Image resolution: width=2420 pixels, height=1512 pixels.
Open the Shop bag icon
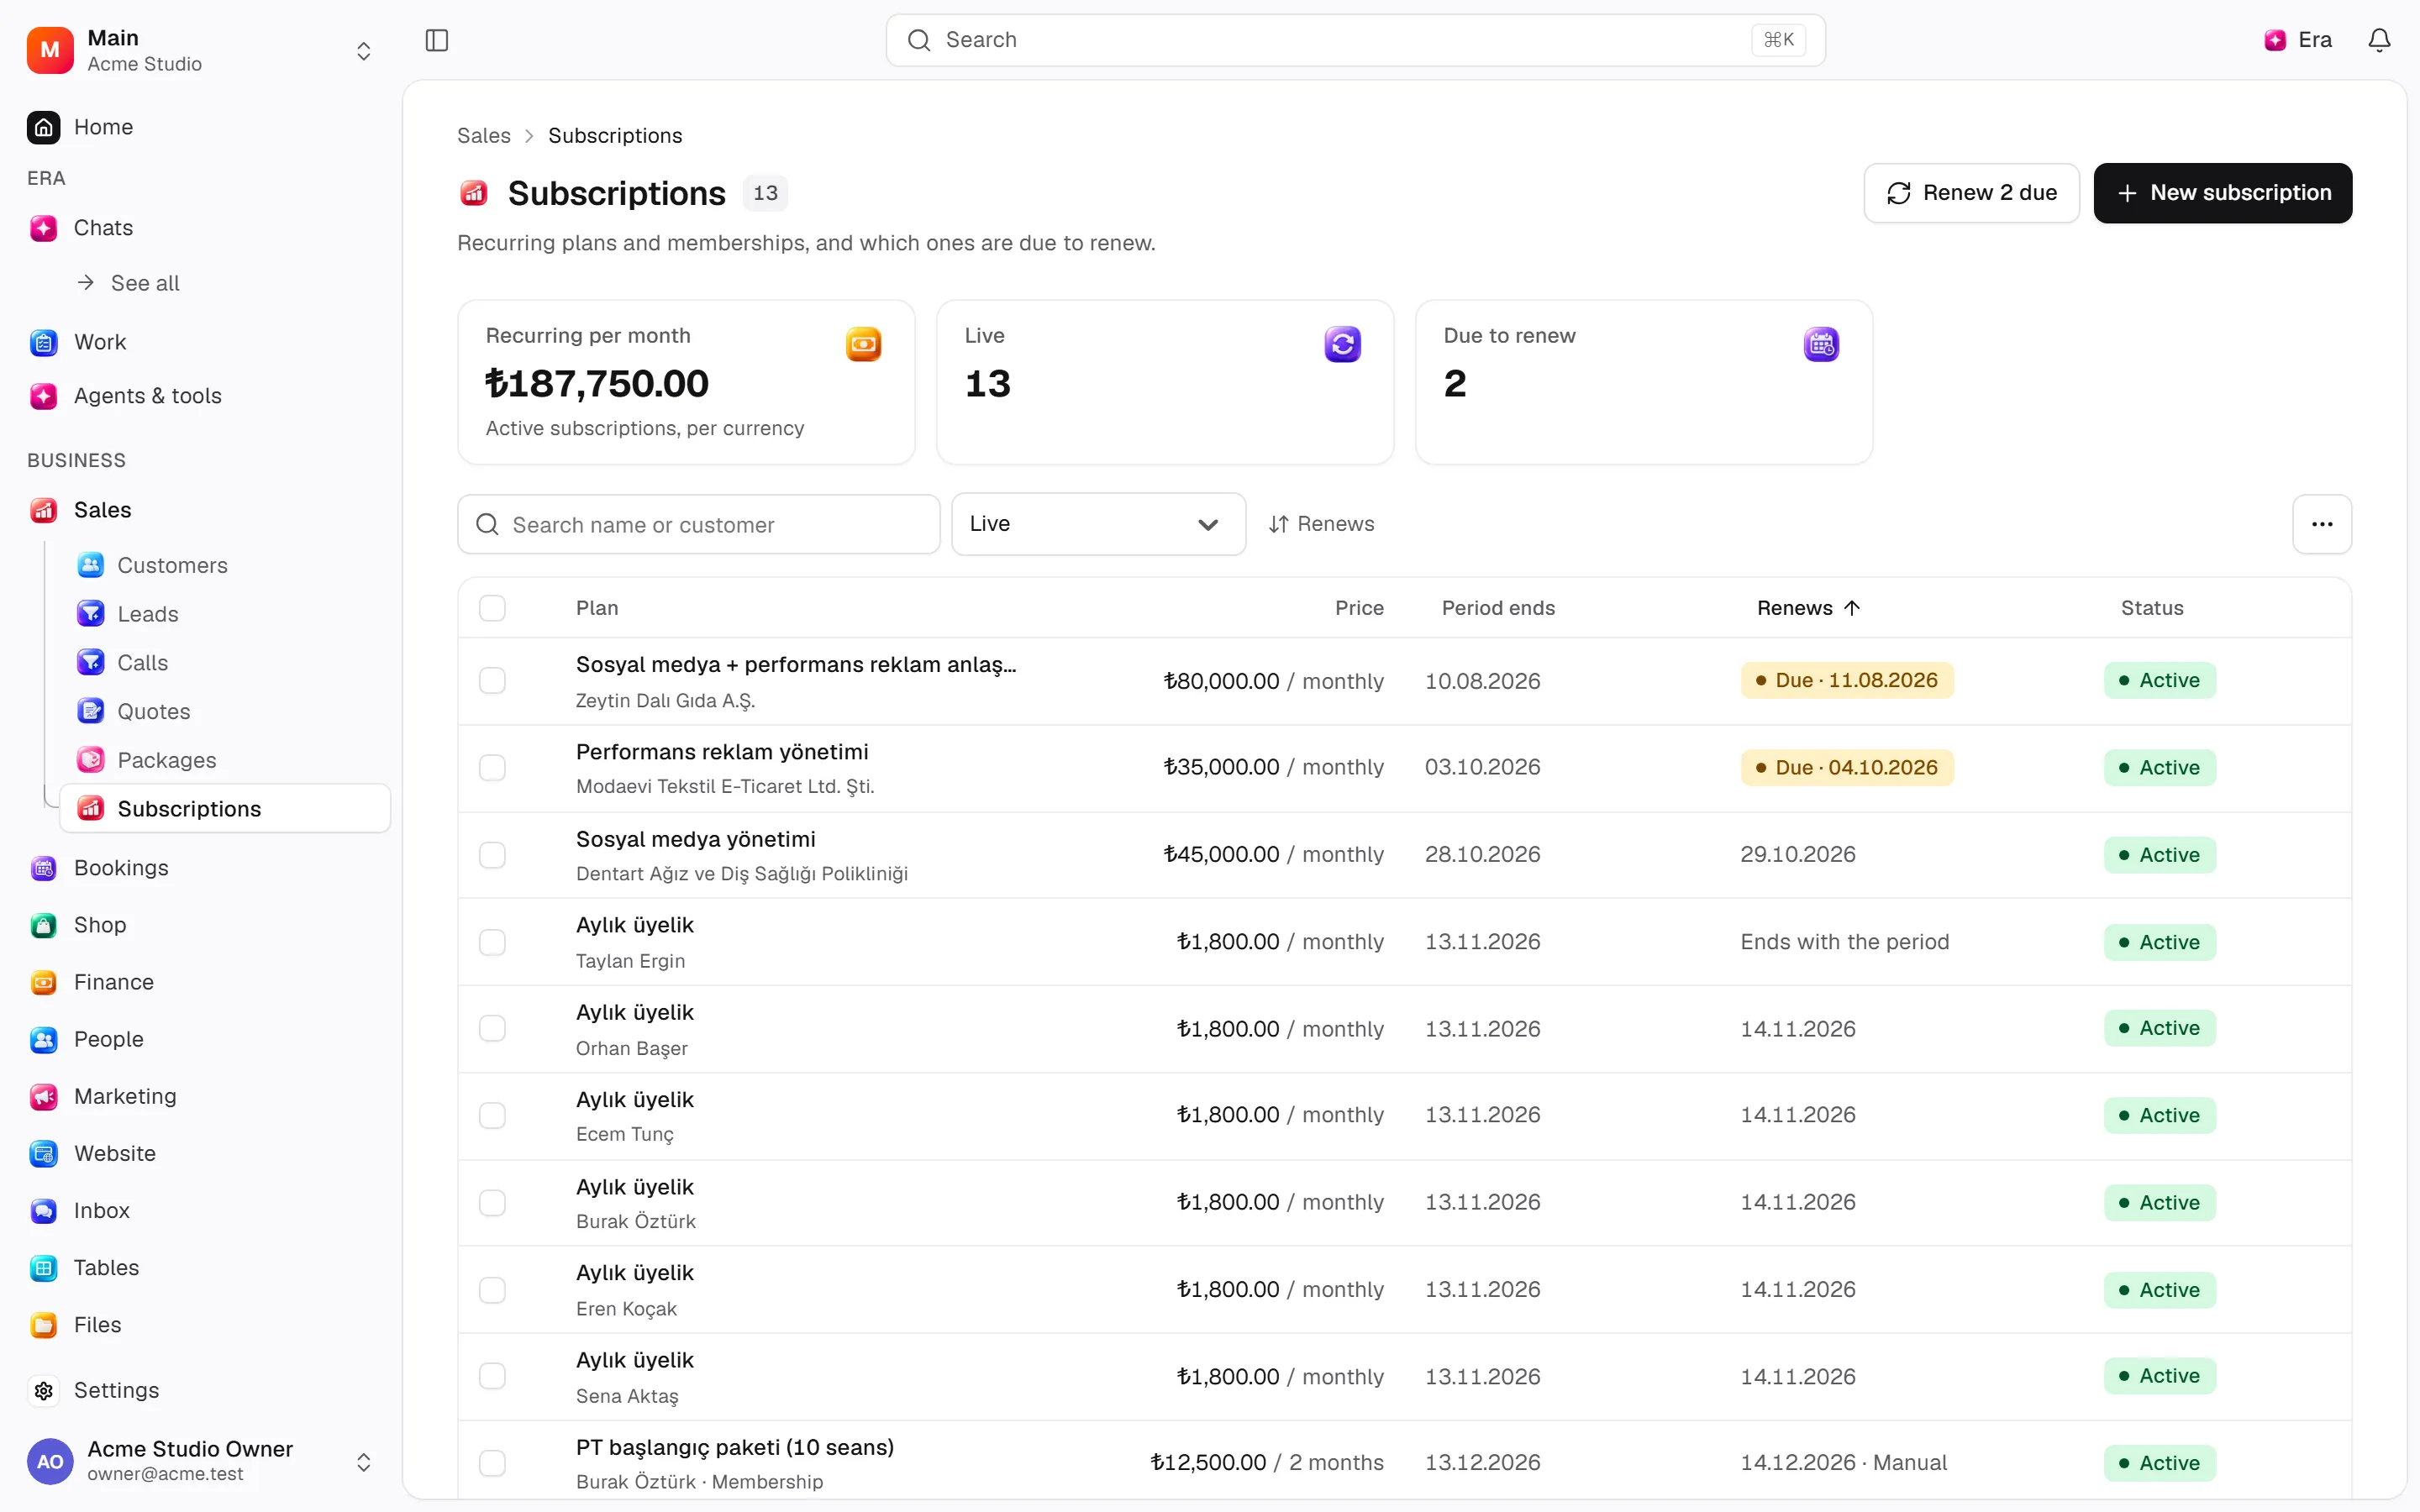(43, 925)
